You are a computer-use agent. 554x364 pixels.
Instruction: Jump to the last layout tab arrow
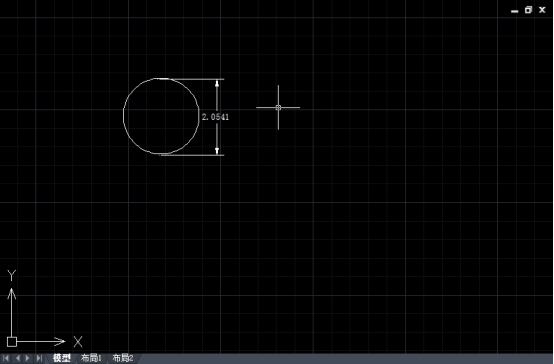[39, 358]
